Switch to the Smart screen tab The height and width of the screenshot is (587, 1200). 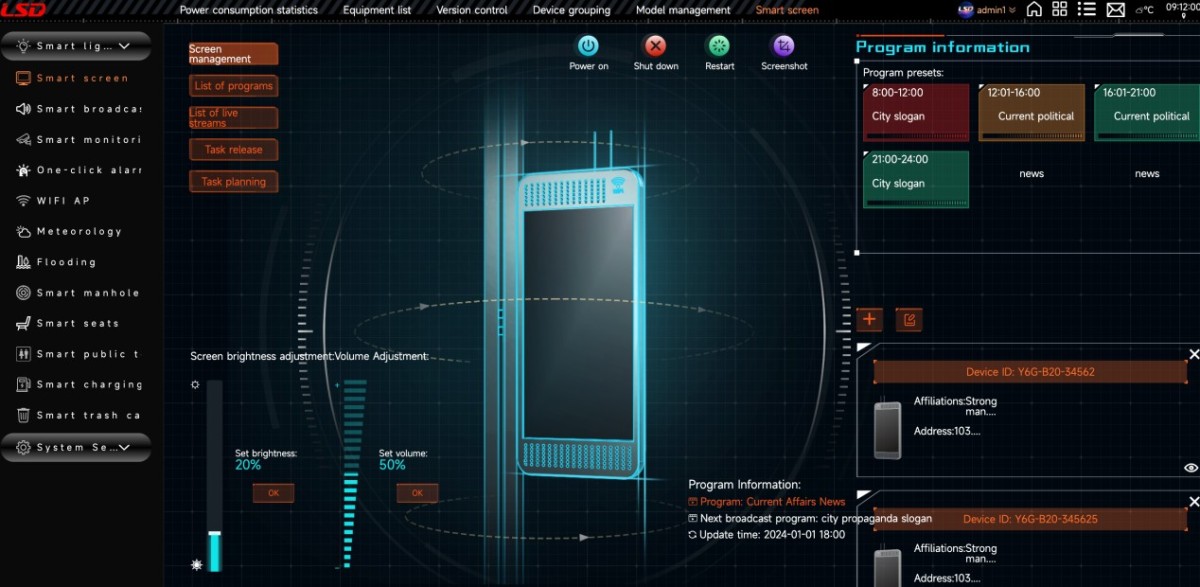coord(789,9)
